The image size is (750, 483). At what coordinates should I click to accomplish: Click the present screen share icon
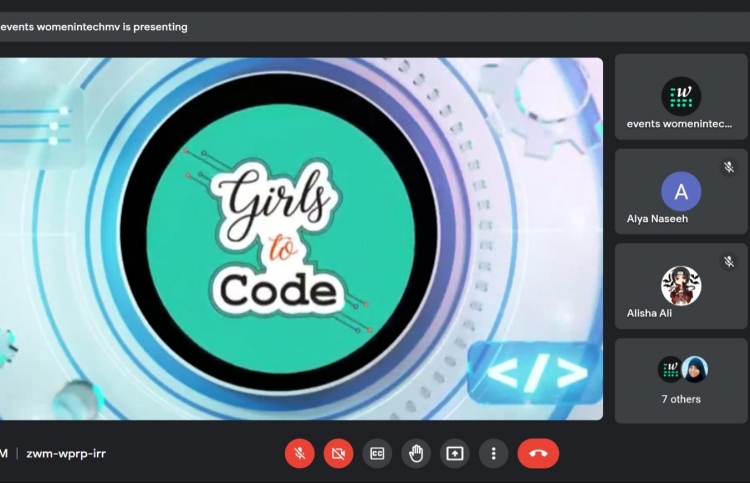pyautogui.click(x=455, y=453)
